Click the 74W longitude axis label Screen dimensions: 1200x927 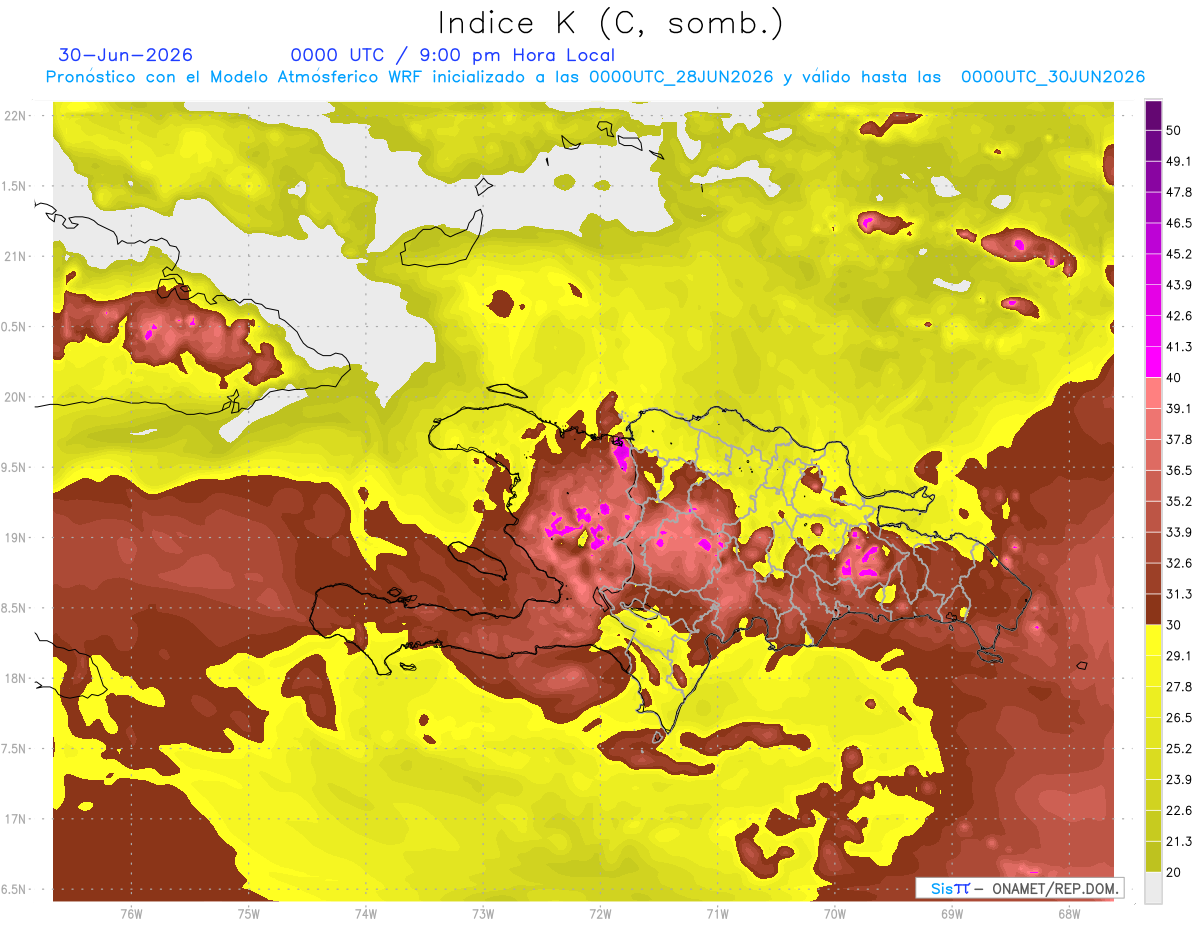(x=365, y=914)
